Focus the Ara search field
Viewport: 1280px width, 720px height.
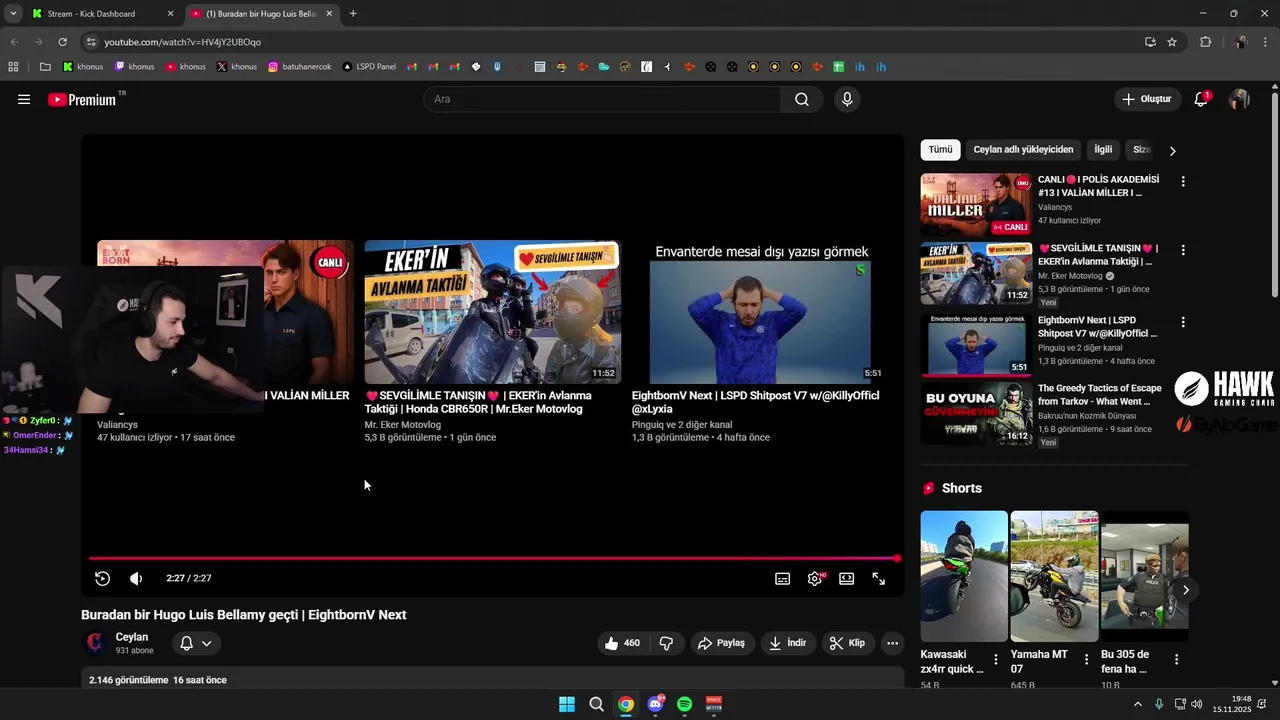[603, 99]
